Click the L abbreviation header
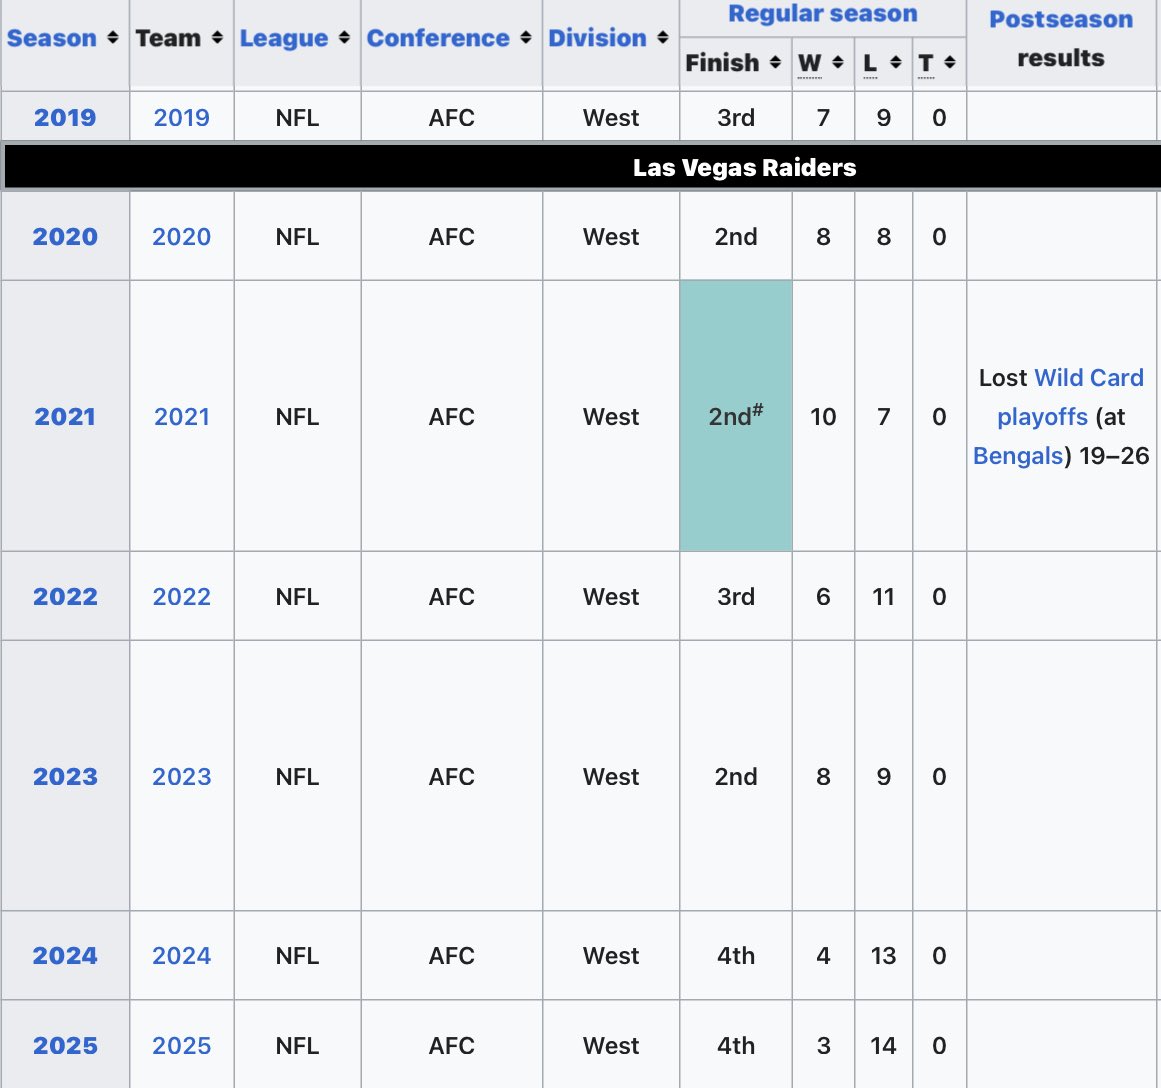1161x1088 pixels. tap(870, 62)
